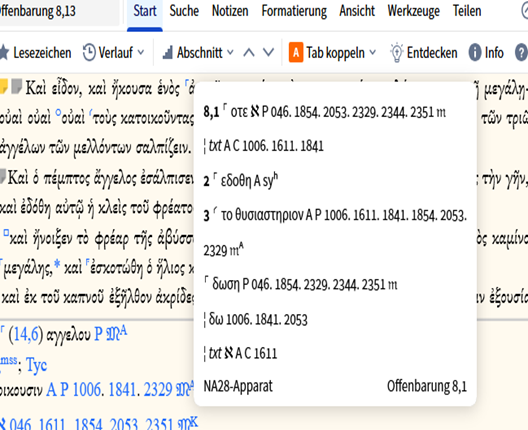Open the Verlauf history clock icon
This screenshot has height=430, width=528.
(89, 53)
